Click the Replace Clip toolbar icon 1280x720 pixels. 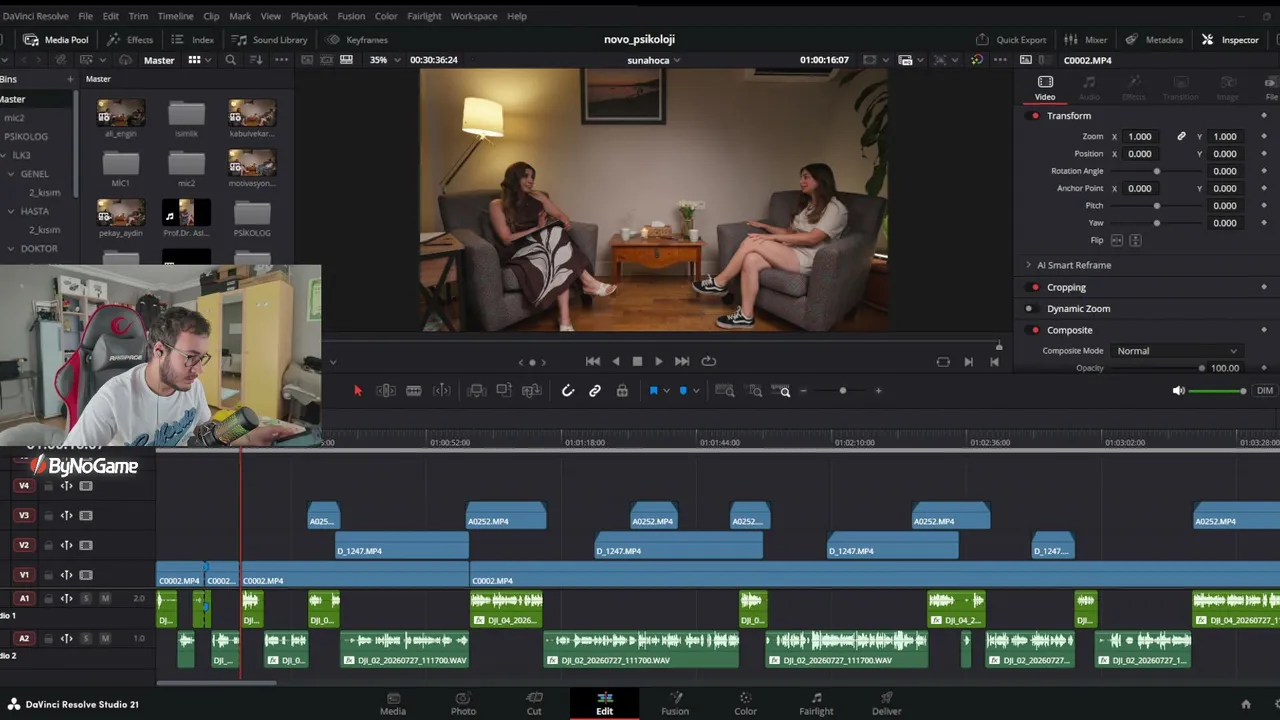pyautogui.click(x=532, y=391)
